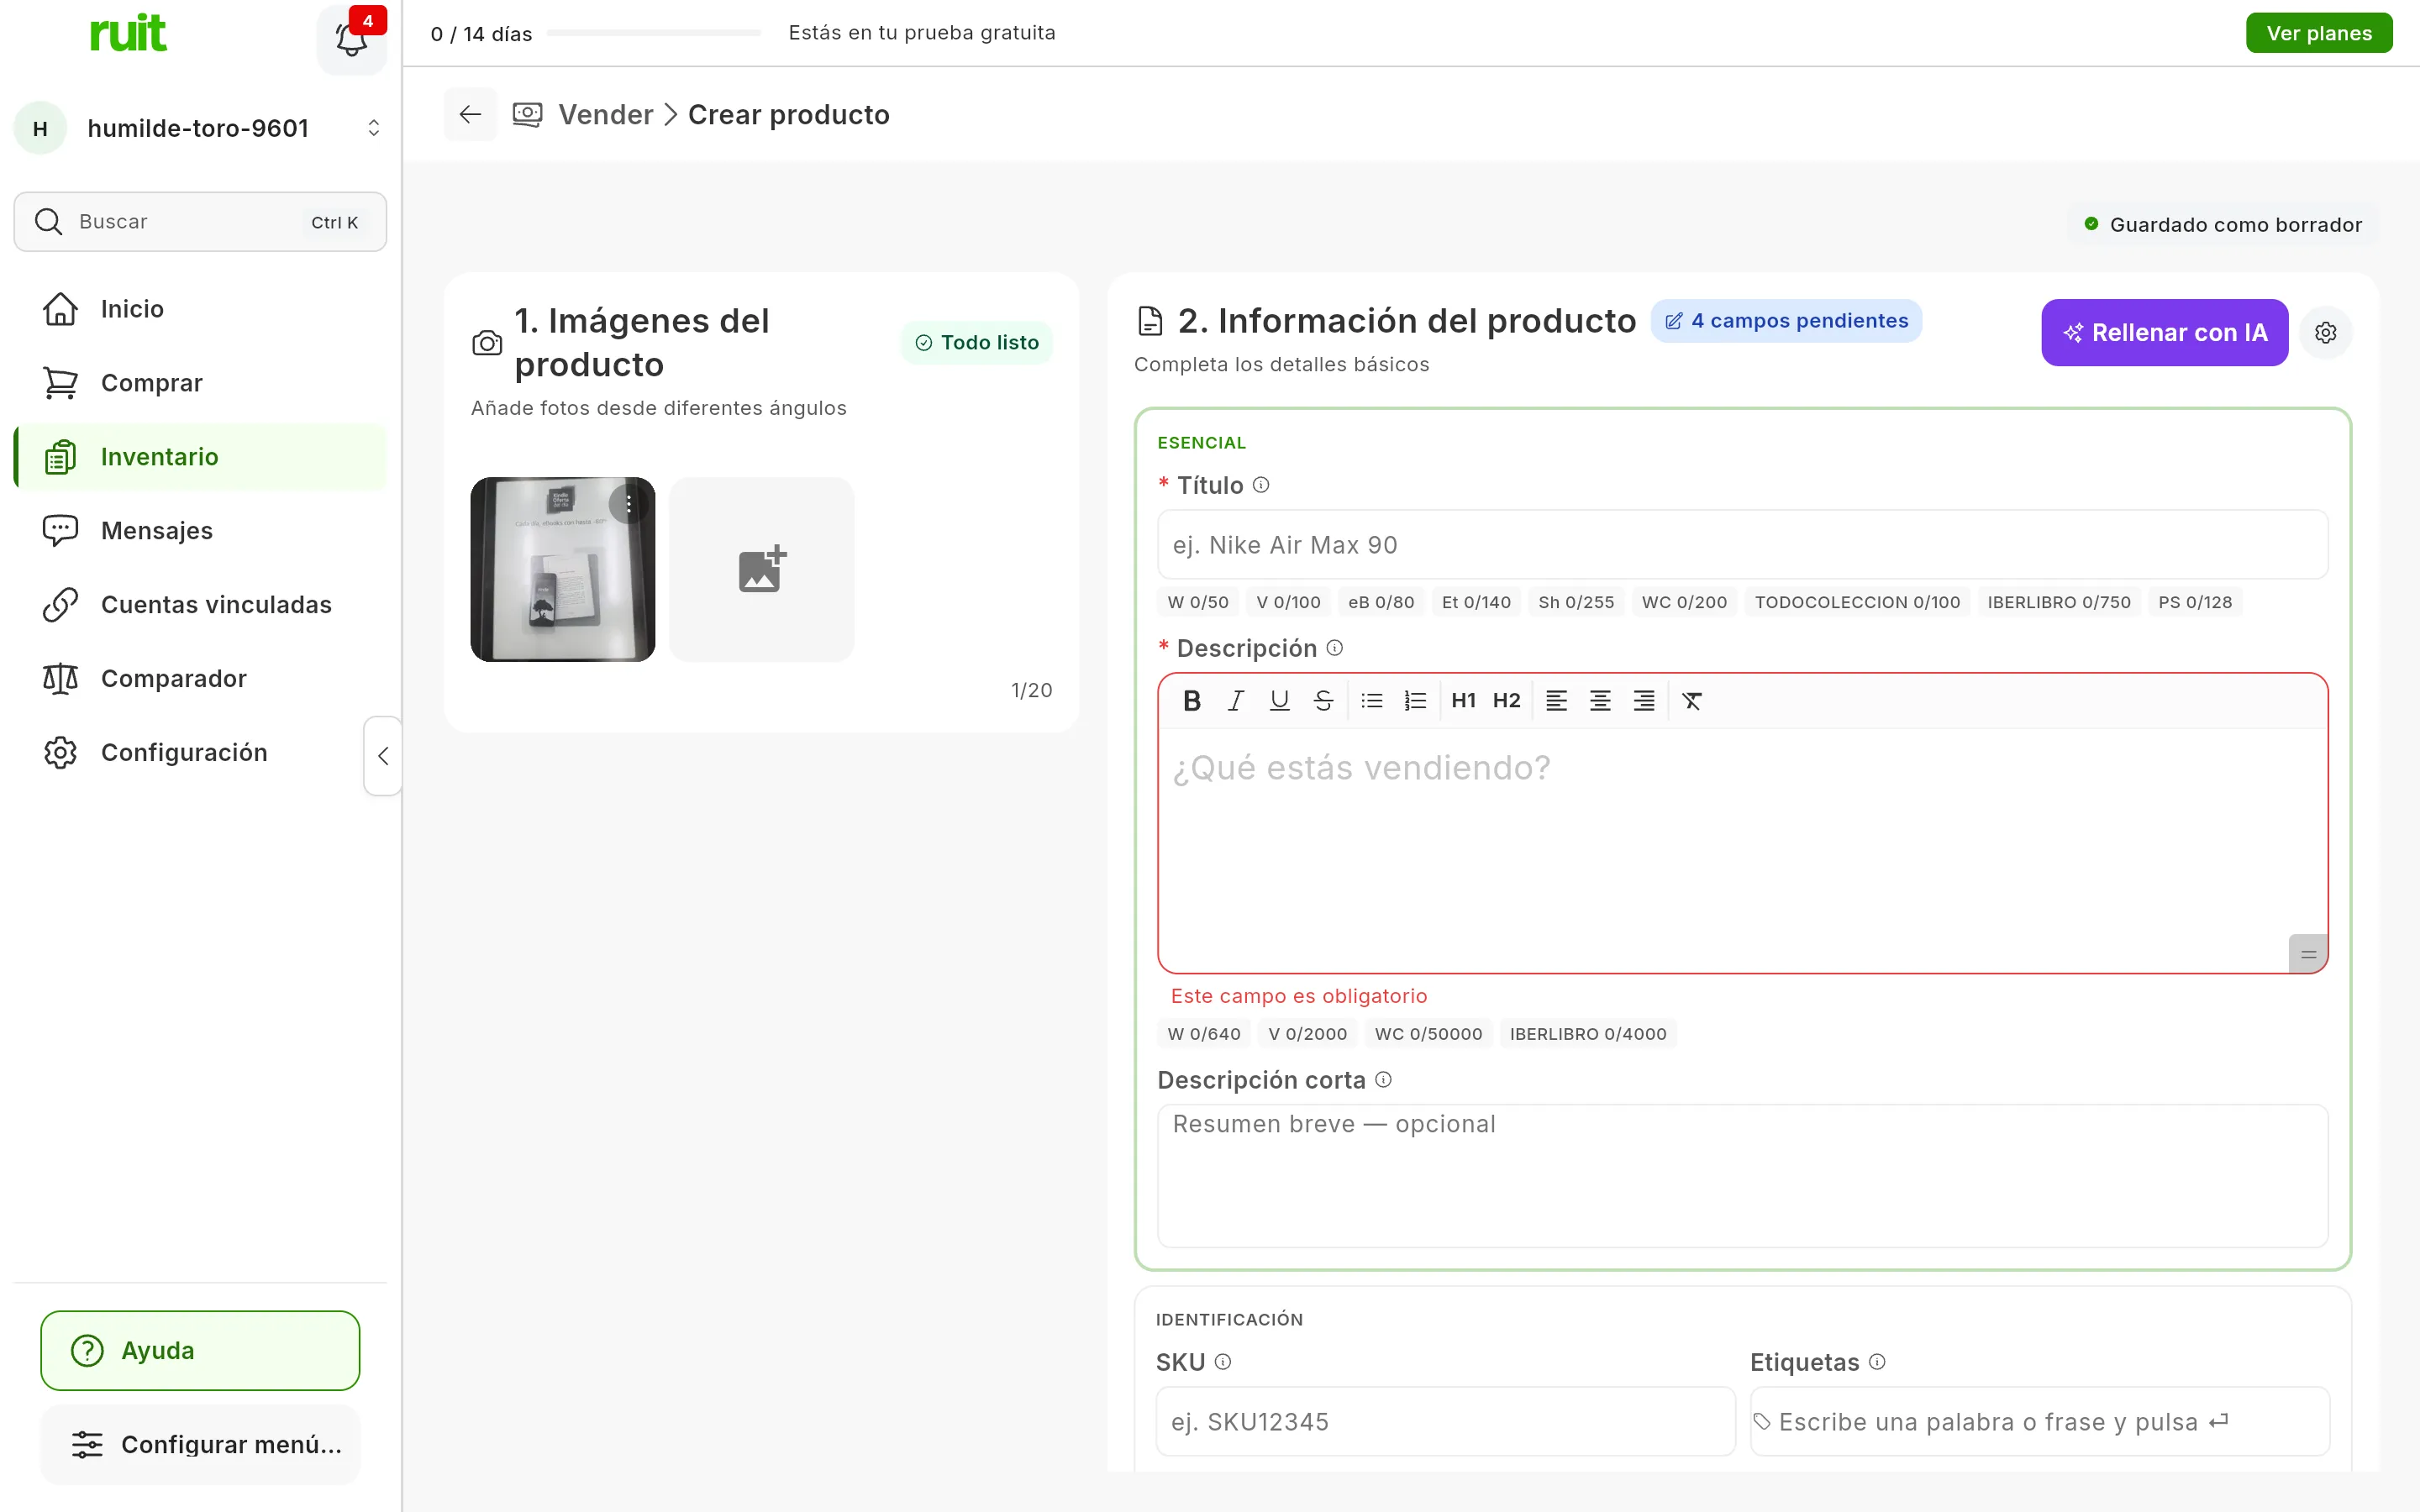Select the uploaded product image thumbnail
This screenshot has height=1512, width=2420.
[562, 569]
